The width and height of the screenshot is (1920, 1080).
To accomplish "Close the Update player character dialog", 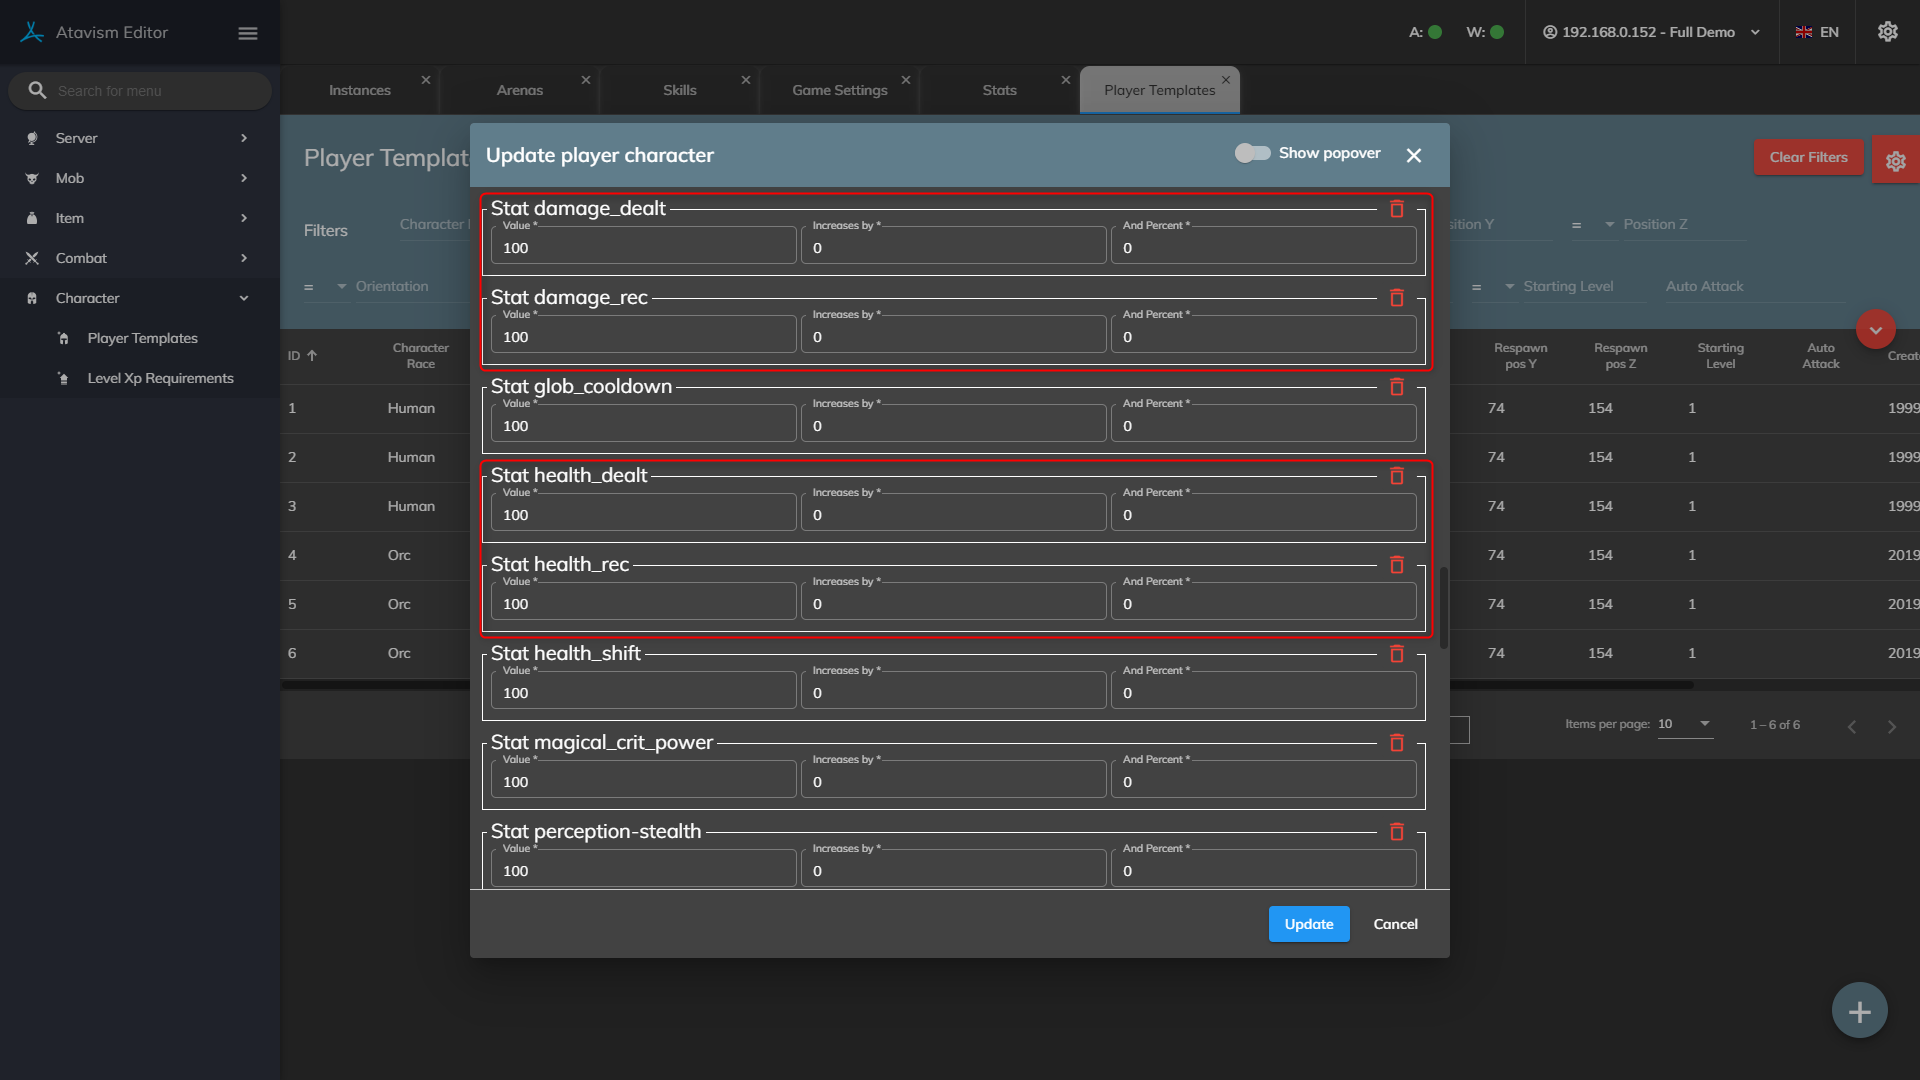I will (x=1413, y=155).
